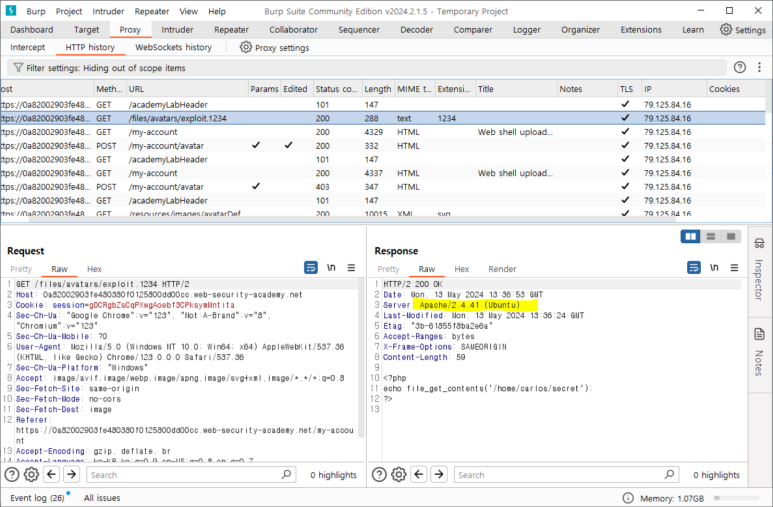This screenshot has width=773, height=507.
Task: Switch to Target tab
Action: (86, 30)
